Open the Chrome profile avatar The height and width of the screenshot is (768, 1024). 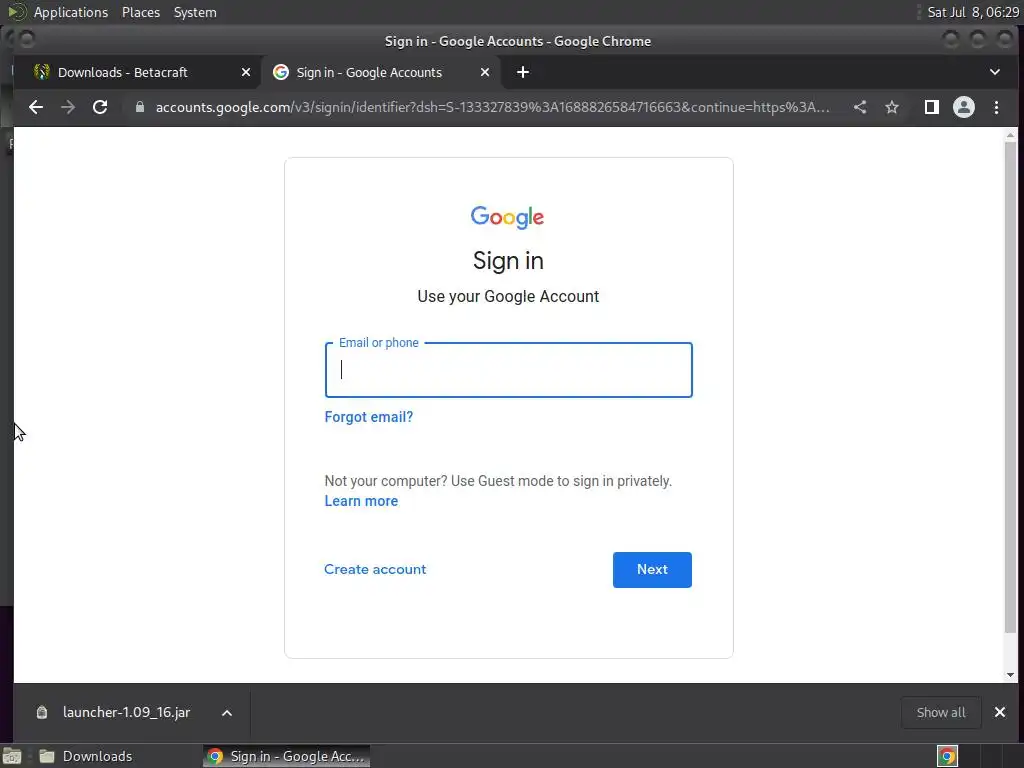pos(964,107)
